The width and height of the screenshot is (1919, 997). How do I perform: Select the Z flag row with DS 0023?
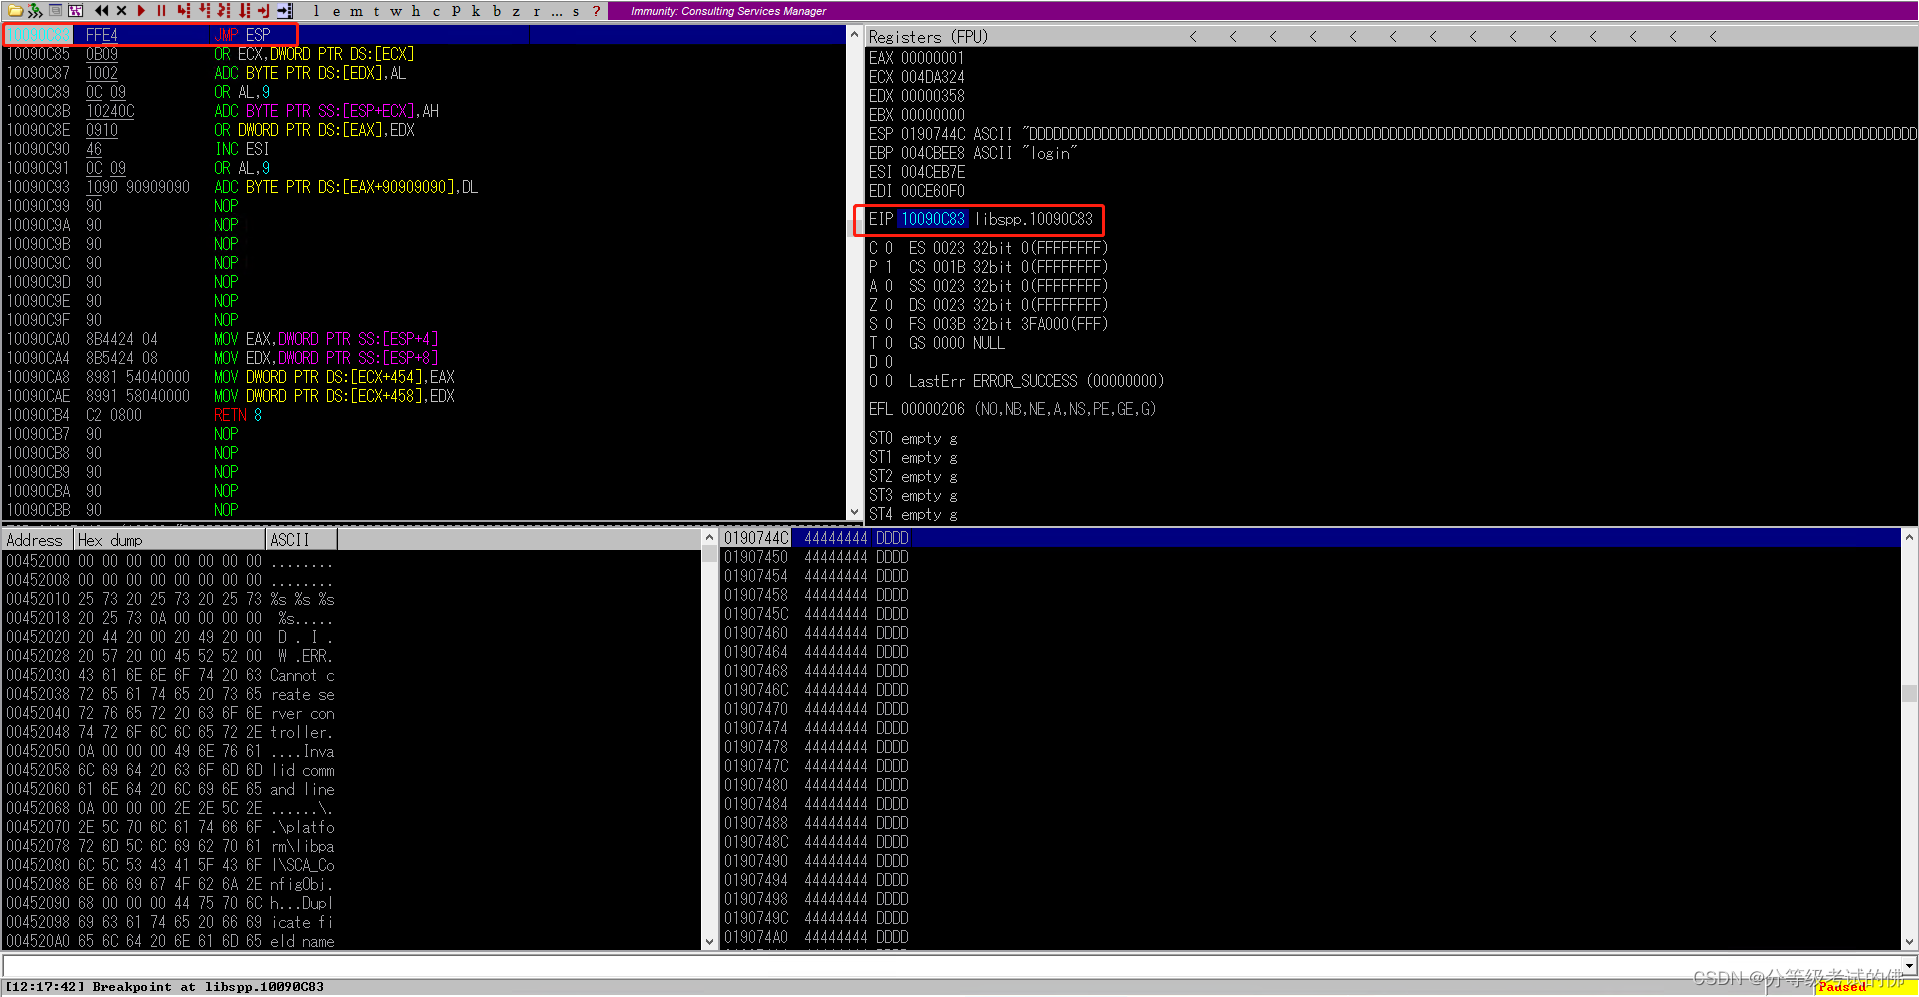click(988, 305)
